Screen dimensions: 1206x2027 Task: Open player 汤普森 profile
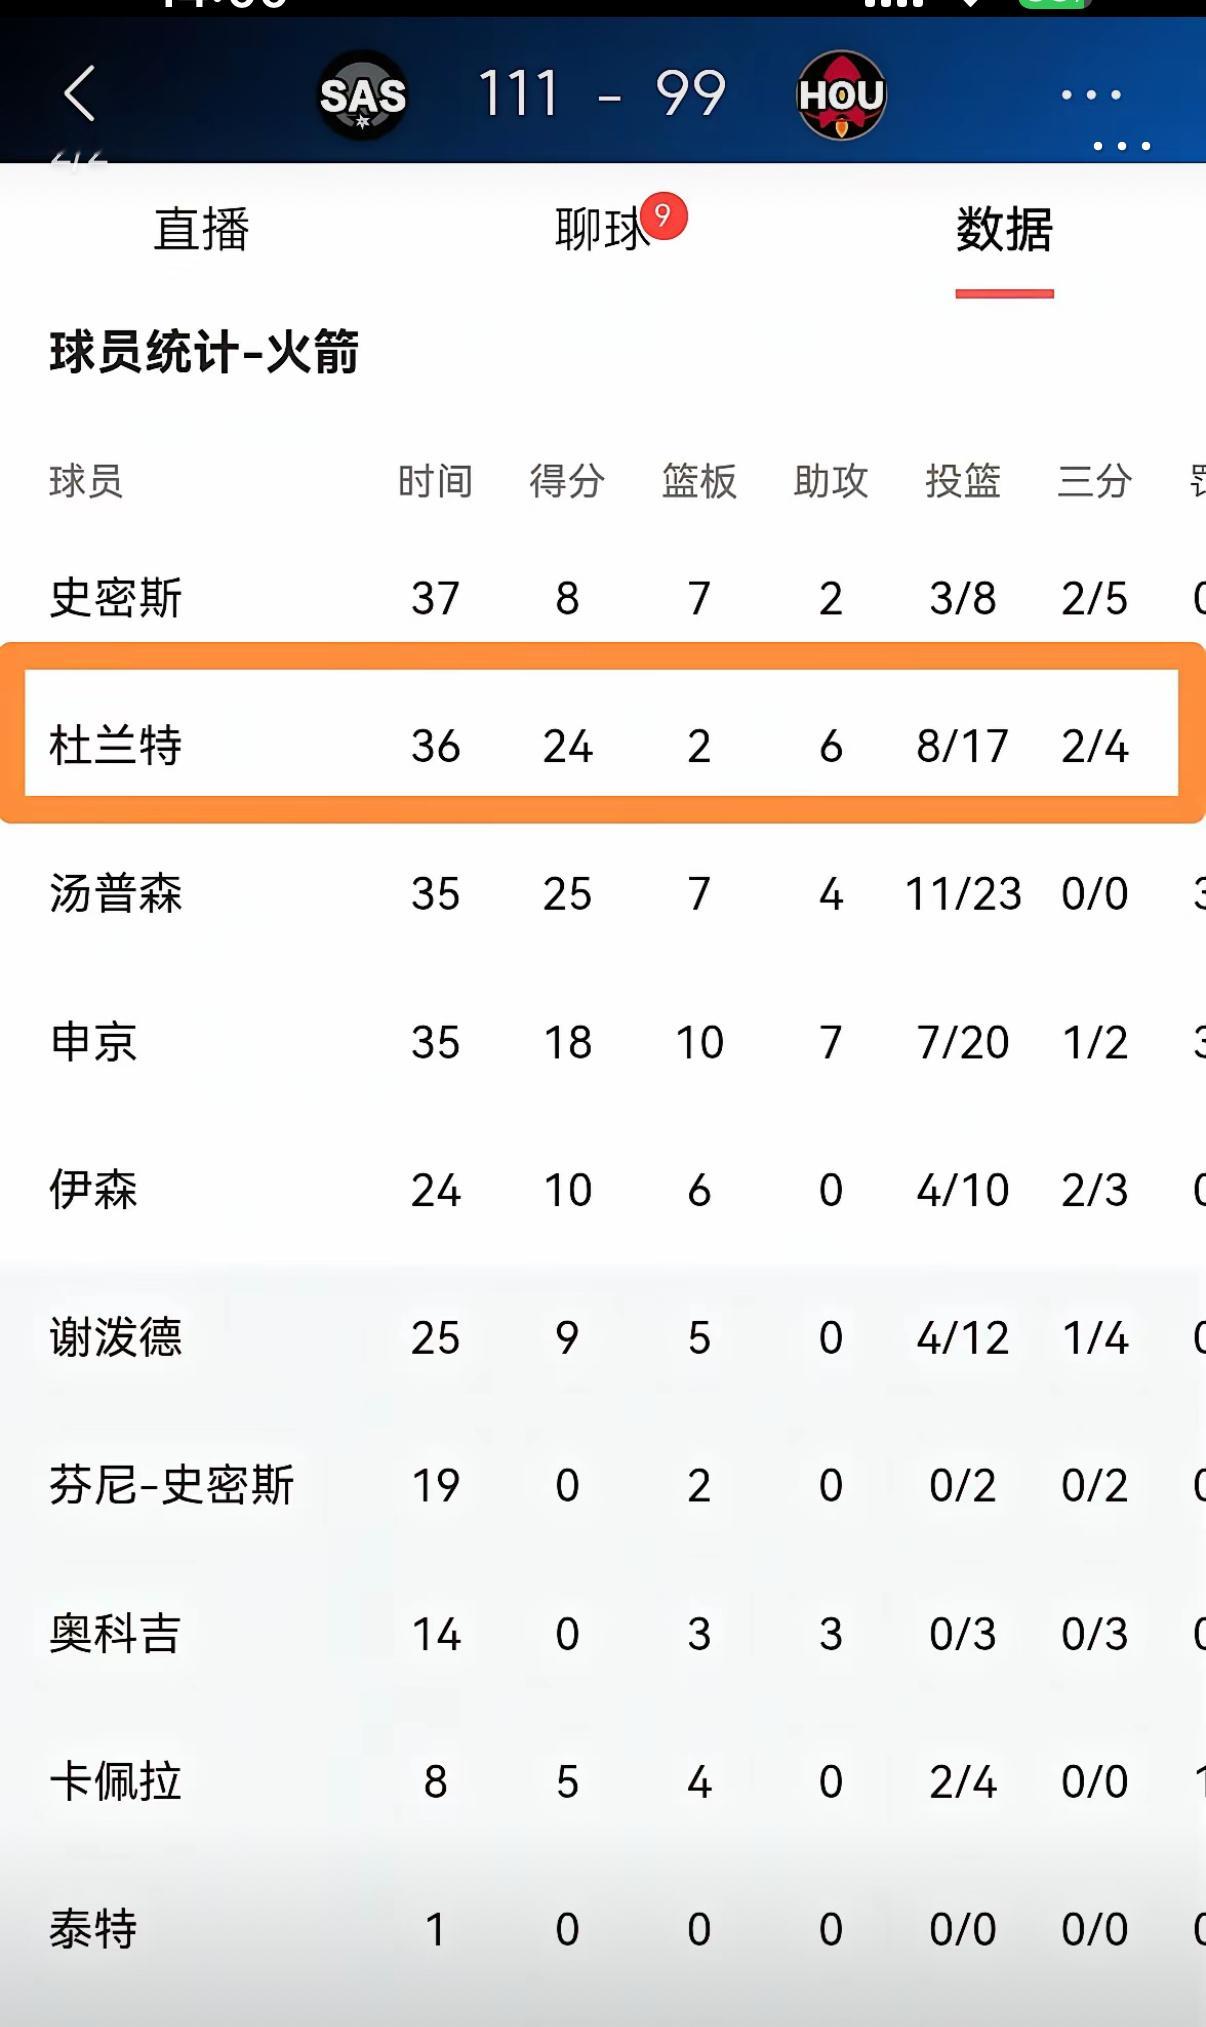(x=116, y=893)
